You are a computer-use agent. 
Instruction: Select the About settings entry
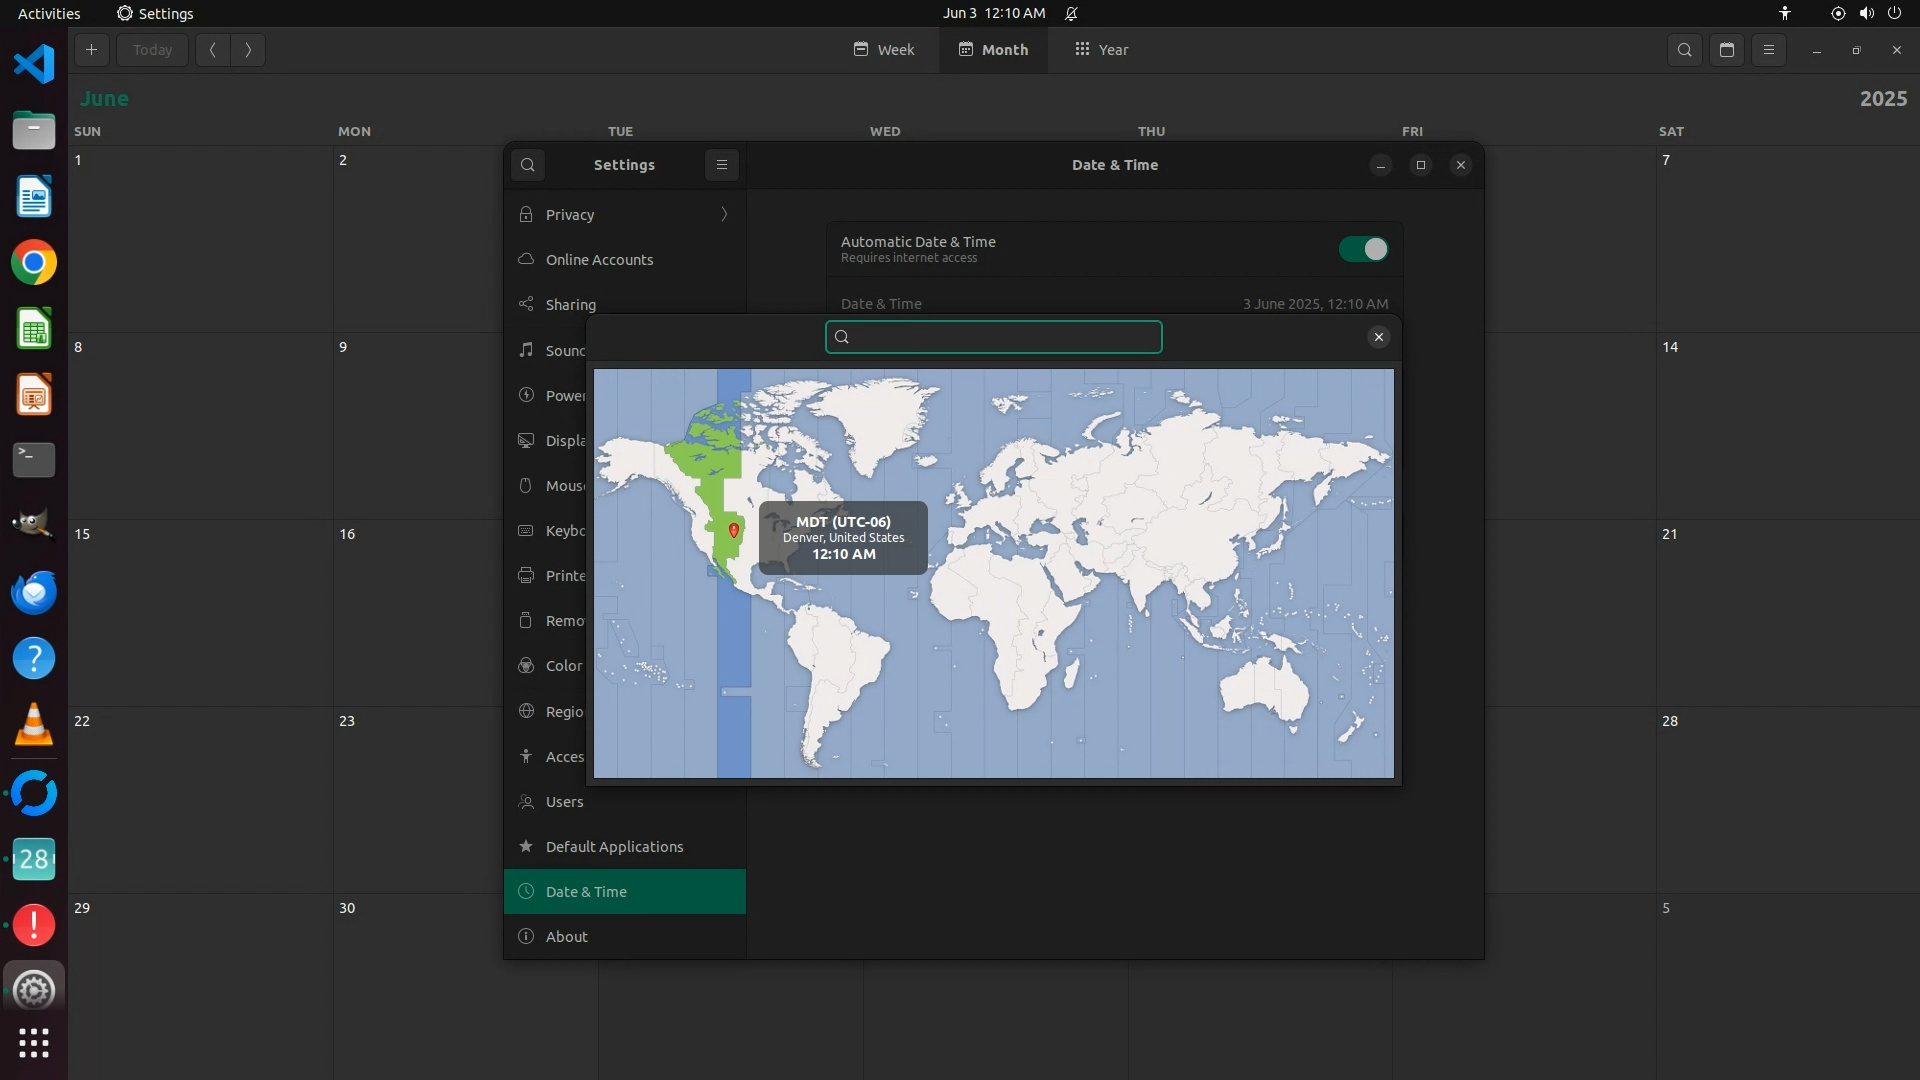point(567,937)
